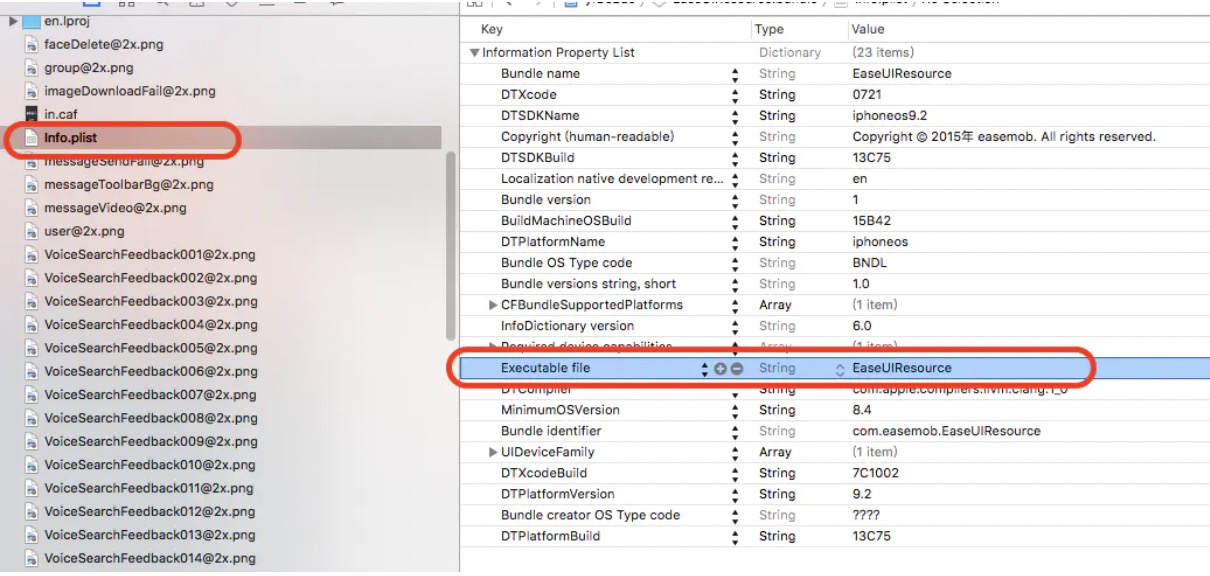Click the MinimumOSVersion value 8.4
This screenshot has height=576, width=1210.
(861, 410)
